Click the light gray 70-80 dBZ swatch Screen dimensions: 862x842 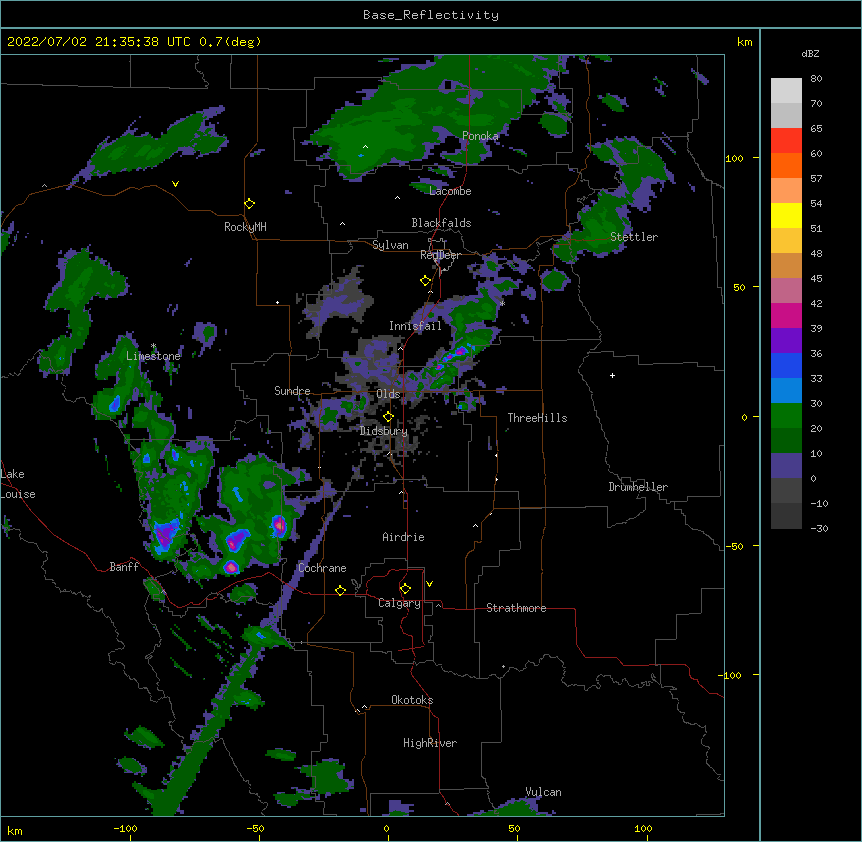[786, 91]
